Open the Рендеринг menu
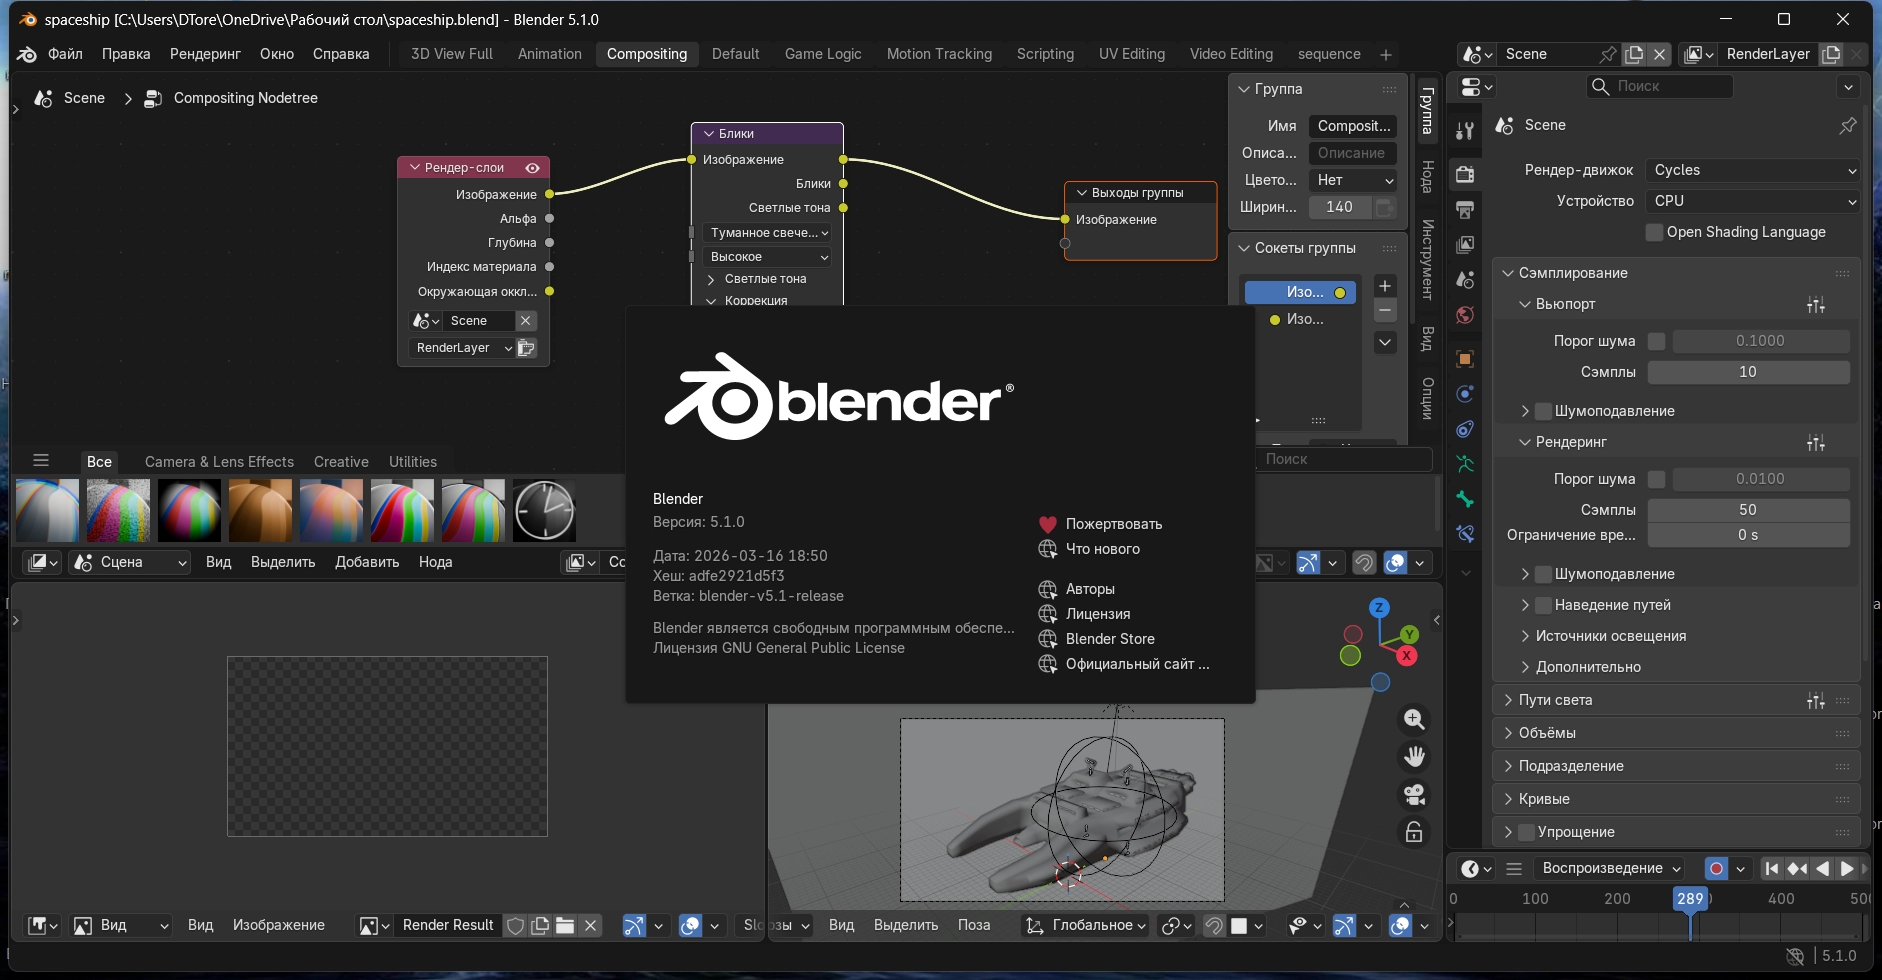The image size is (1882, 980). coord(205,54)
